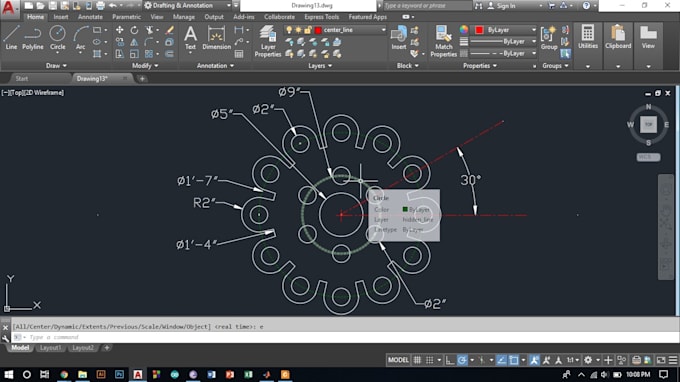Select the Polyline tool
This screenshot has height=382, width=680.
coord(33,37)
